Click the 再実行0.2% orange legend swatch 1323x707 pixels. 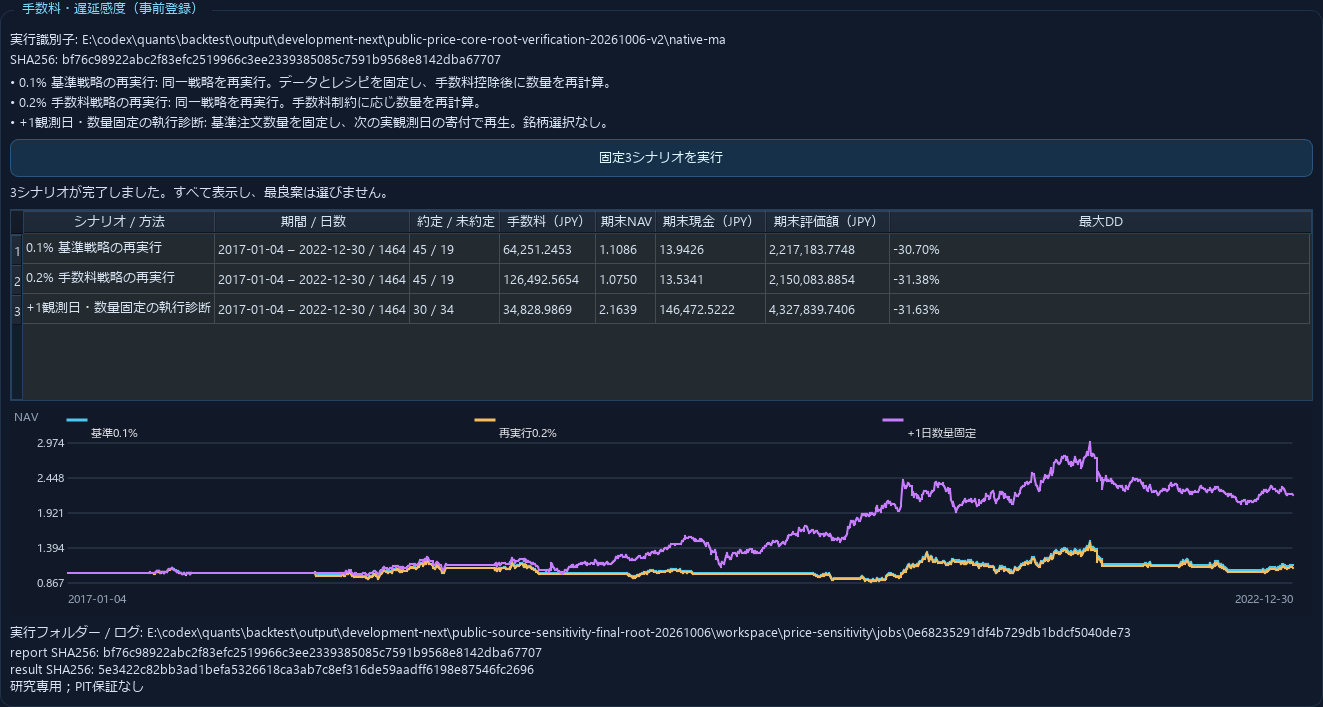[485, 420]
